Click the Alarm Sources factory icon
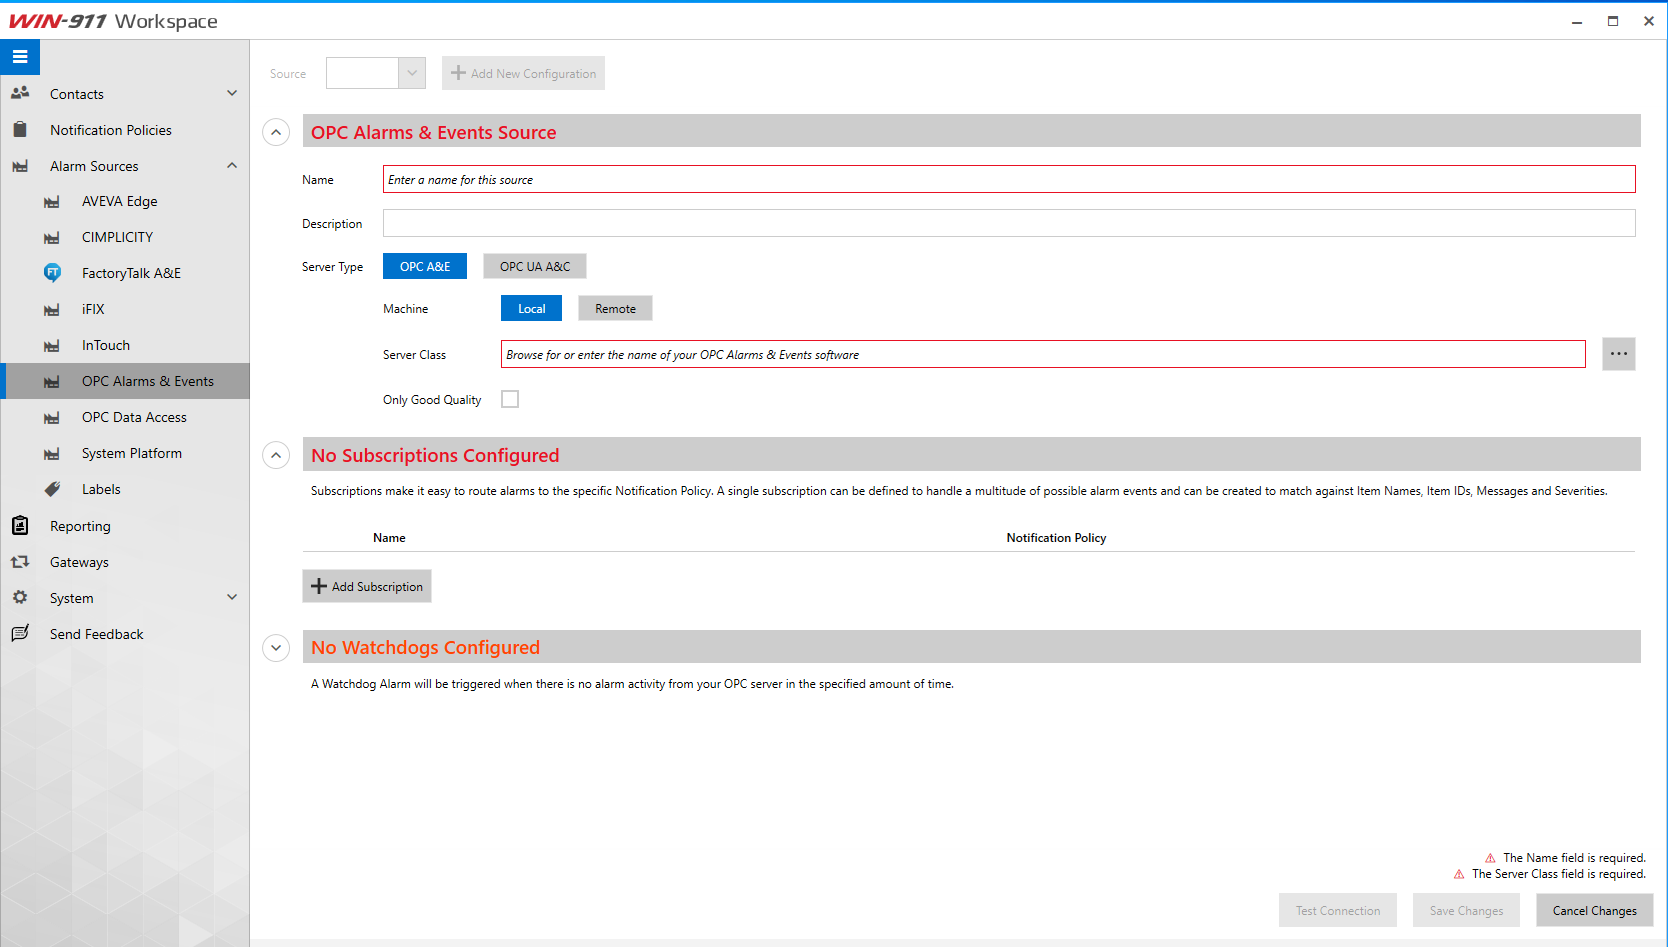The height and width of the screenshot is (947, 1668). tap(20, 166)
